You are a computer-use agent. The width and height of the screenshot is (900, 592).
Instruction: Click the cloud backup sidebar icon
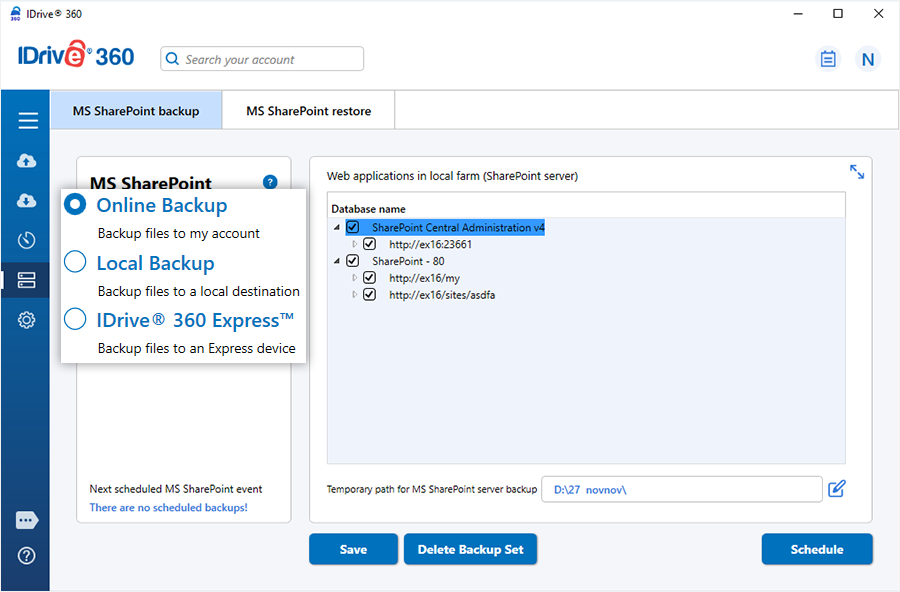click(x=27, y=161)
